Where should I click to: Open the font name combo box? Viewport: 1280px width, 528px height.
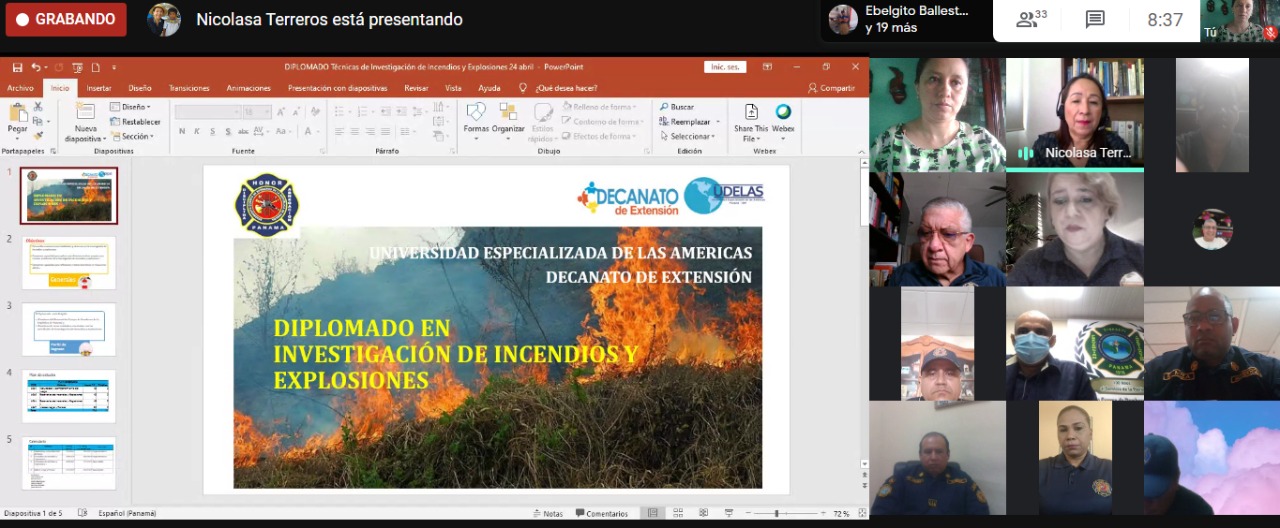[x=208, y=112]
